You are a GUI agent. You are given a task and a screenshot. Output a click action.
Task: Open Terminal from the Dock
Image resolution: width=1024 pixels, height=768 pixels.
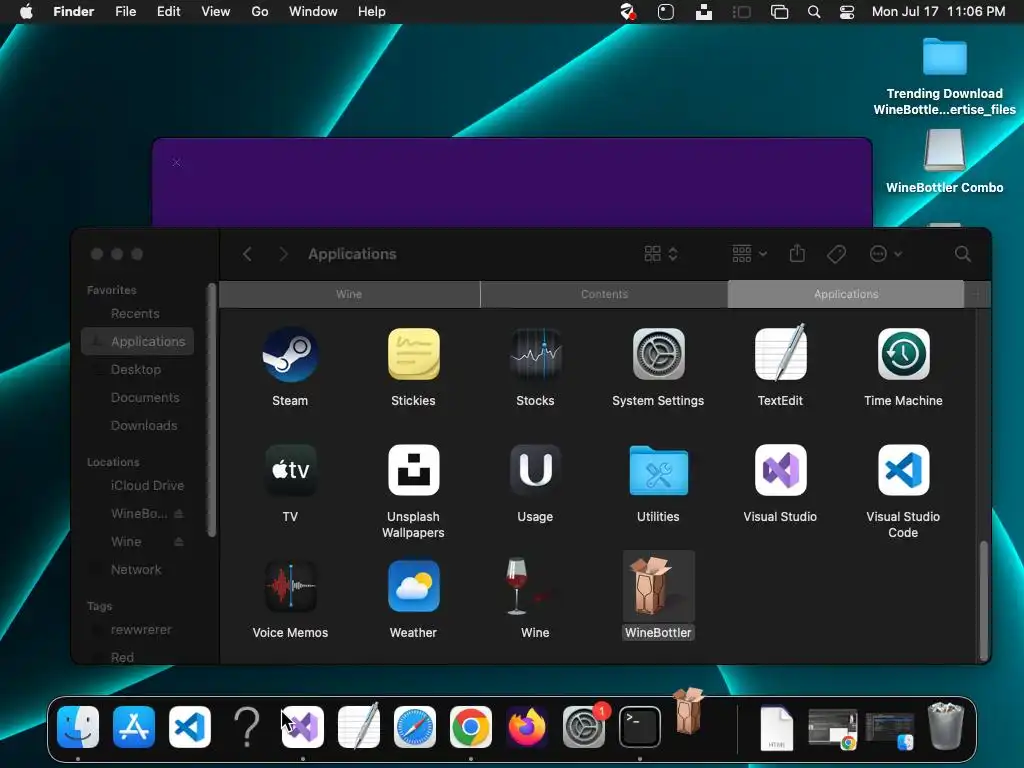point(639,727)
